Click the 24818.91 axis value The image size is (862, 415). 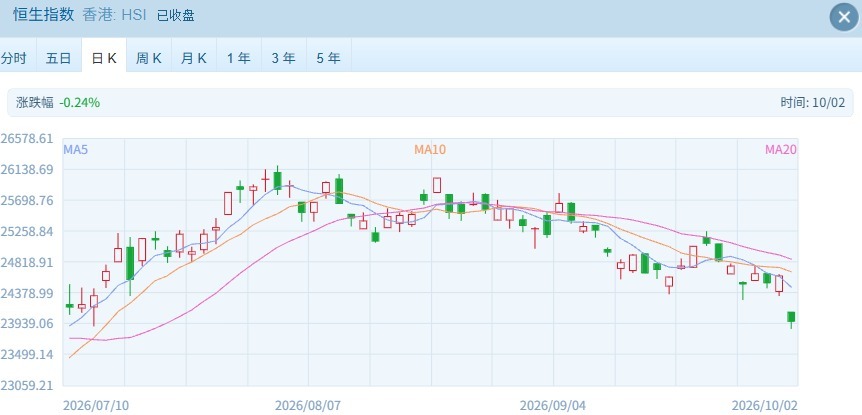coord(27,262)
